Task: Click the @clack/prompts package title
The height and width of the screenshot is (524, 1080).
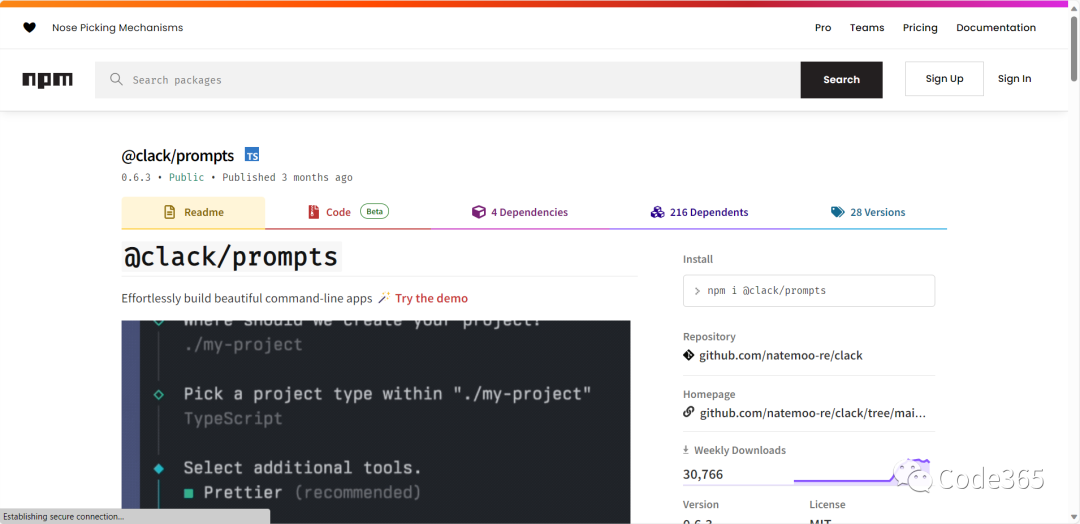Action: click(178, 155)
